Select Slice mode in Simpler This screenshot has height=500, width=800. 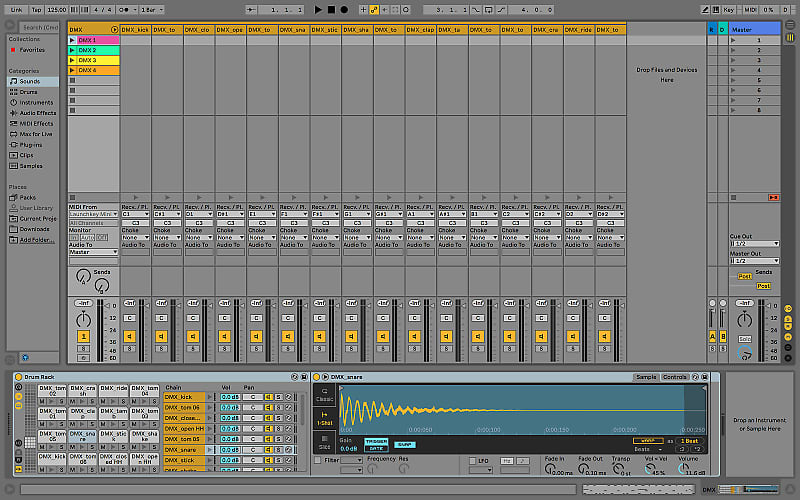click(324, 444)
